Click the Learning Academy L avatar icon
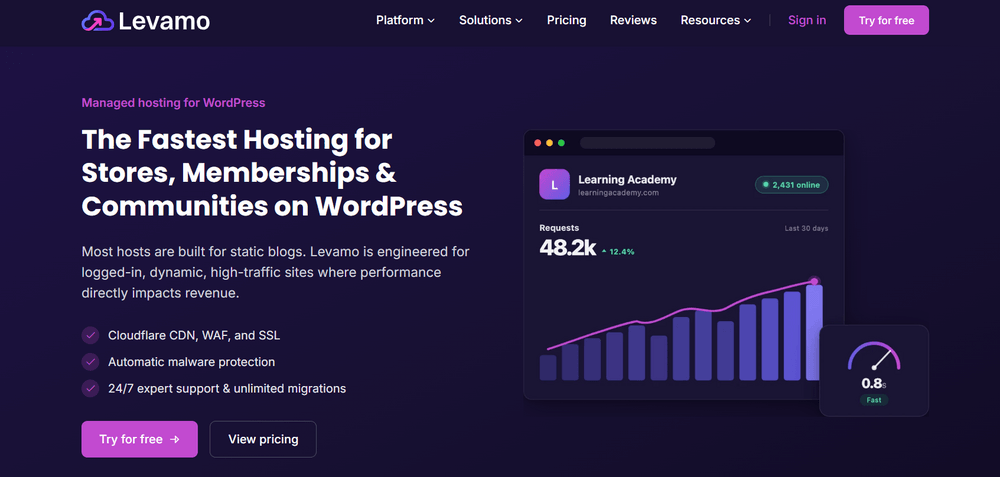This screenshot has height=477, width=1000. click(554, 185)
